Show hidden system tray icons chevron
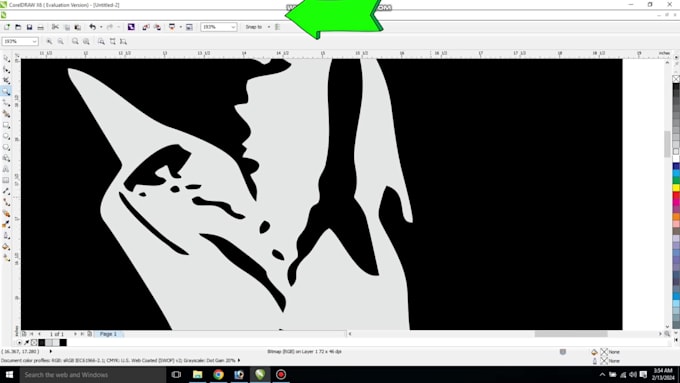Screen dimensions: 680x383 tap(602, 374)
